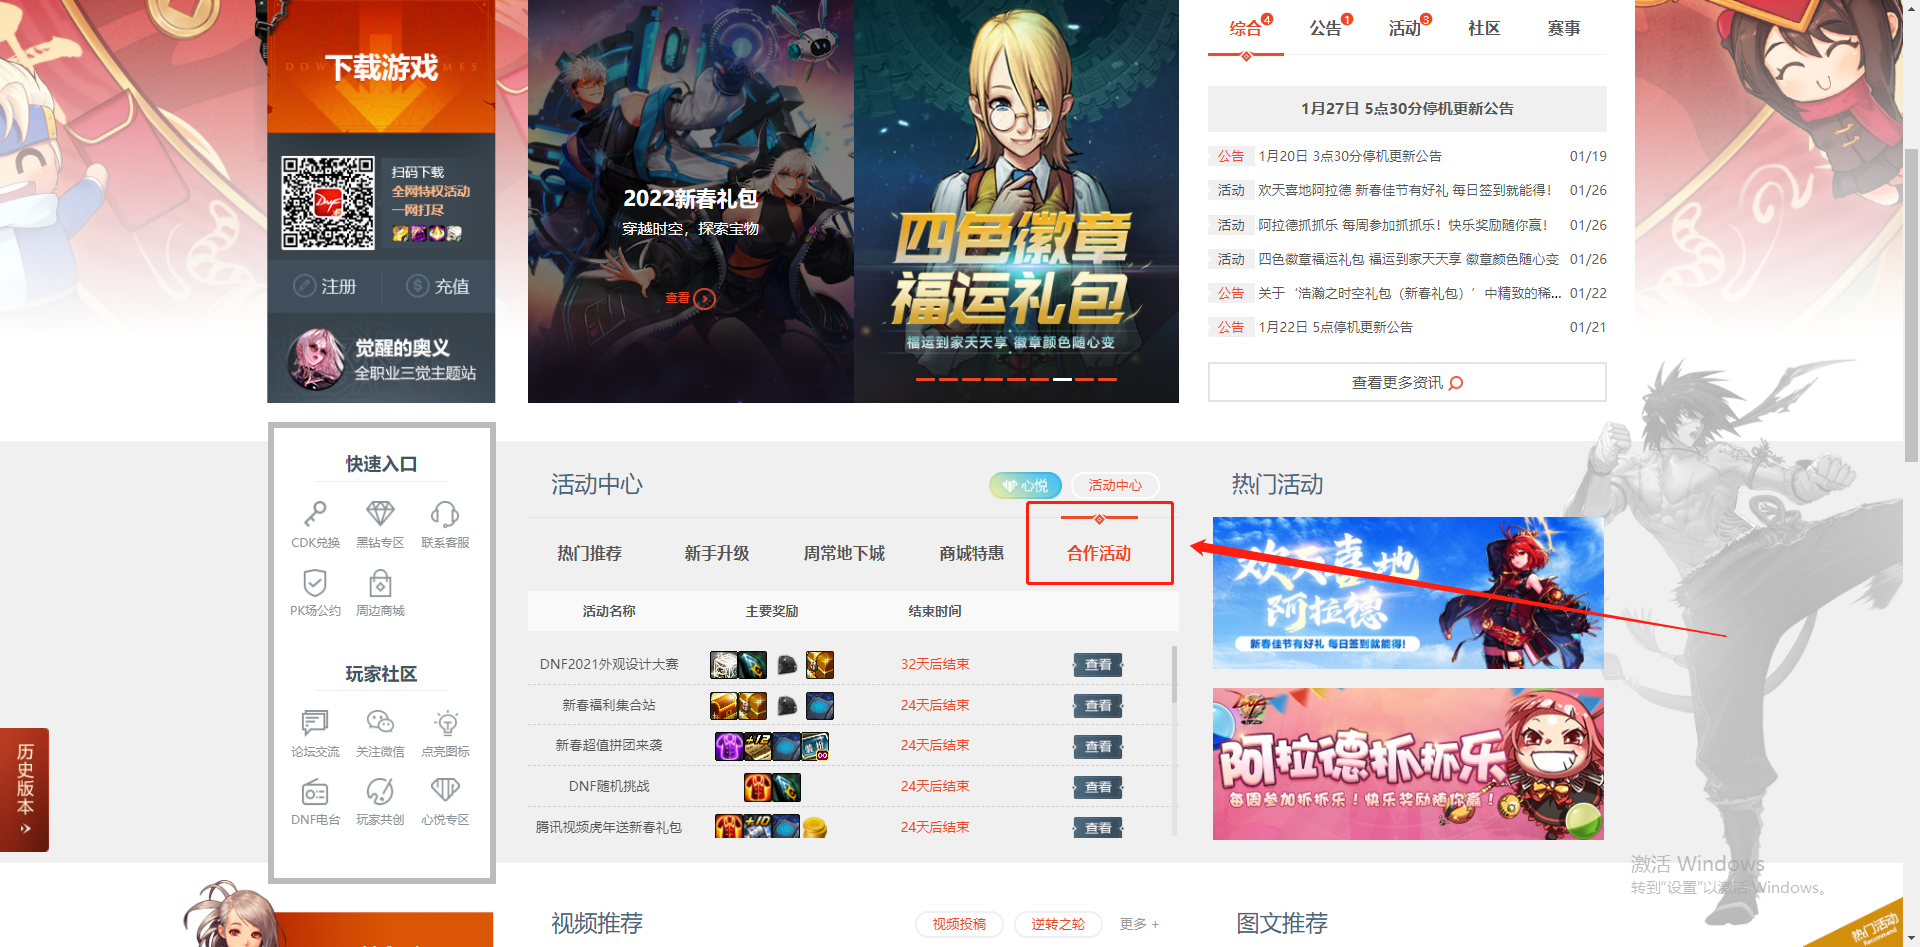This screenshot has width=1920, height=947.
Task: Click reward icons for 新春福利集合站
Action: (772, 706)
